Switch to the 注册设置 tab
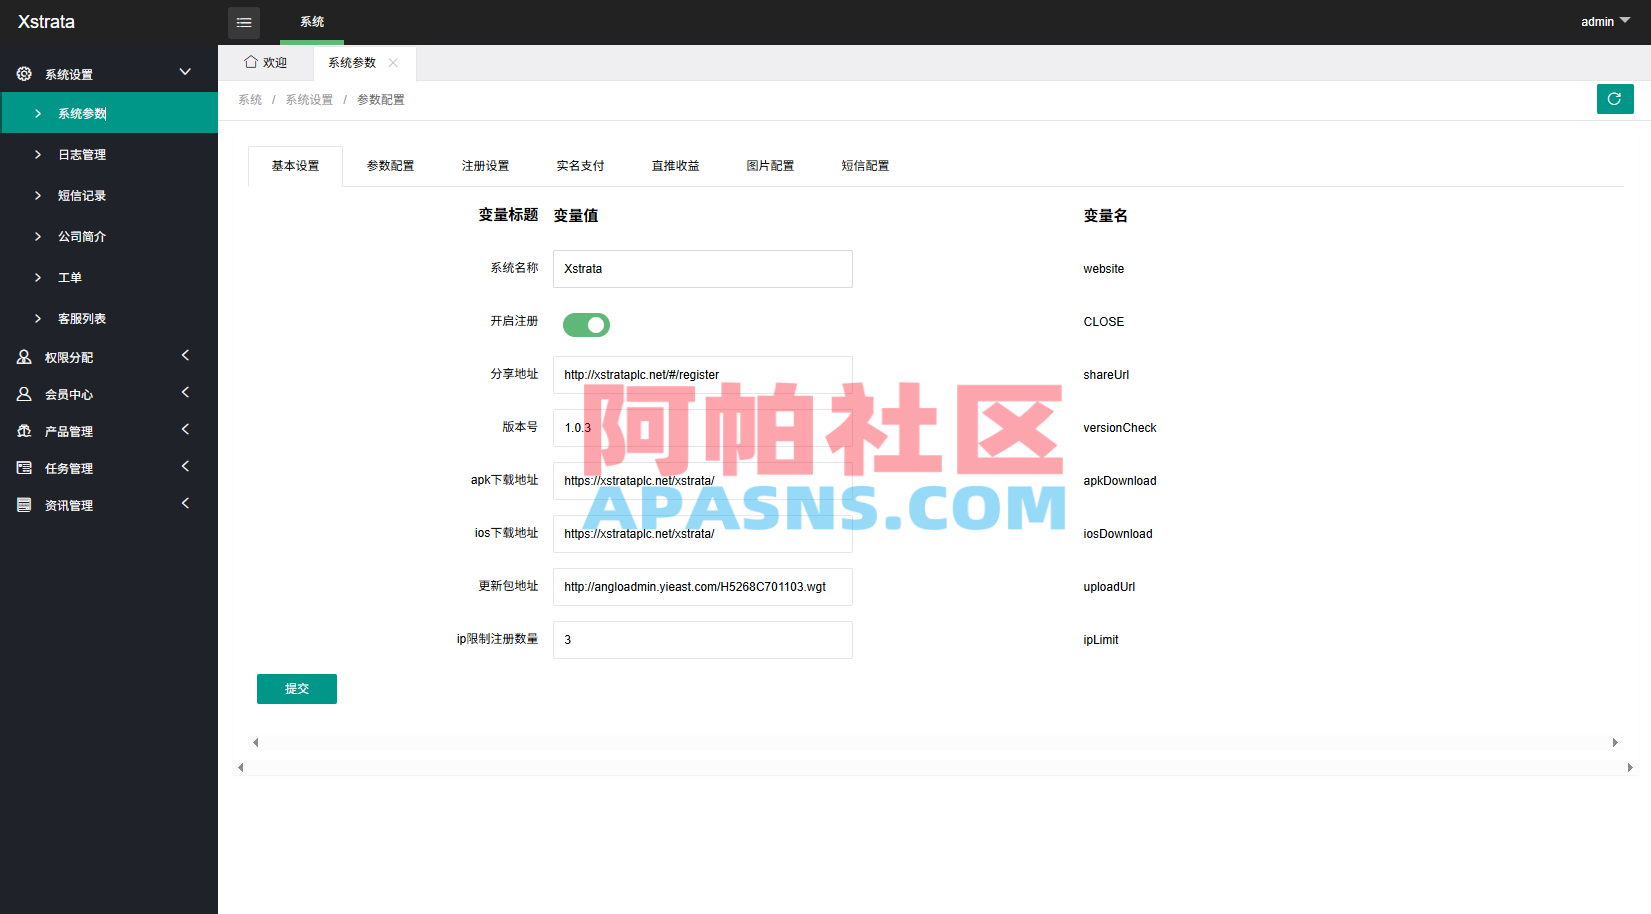Viewport: 1651px width, 914px height. point(485,166)
